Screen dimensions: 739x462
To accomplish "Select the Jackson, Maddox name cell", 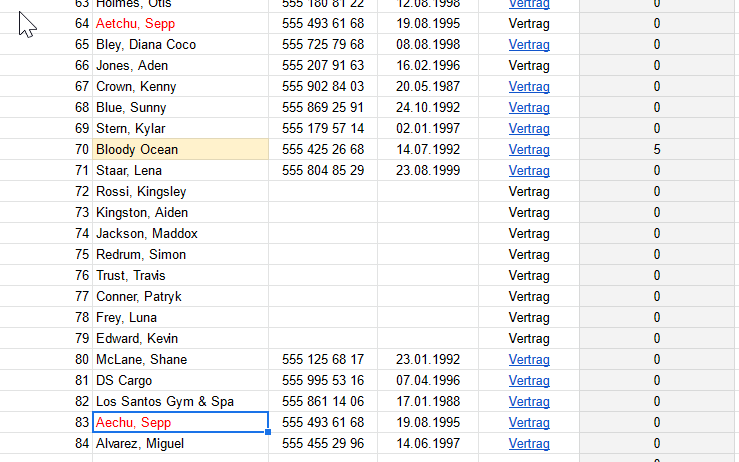I will tap(181, 233).
